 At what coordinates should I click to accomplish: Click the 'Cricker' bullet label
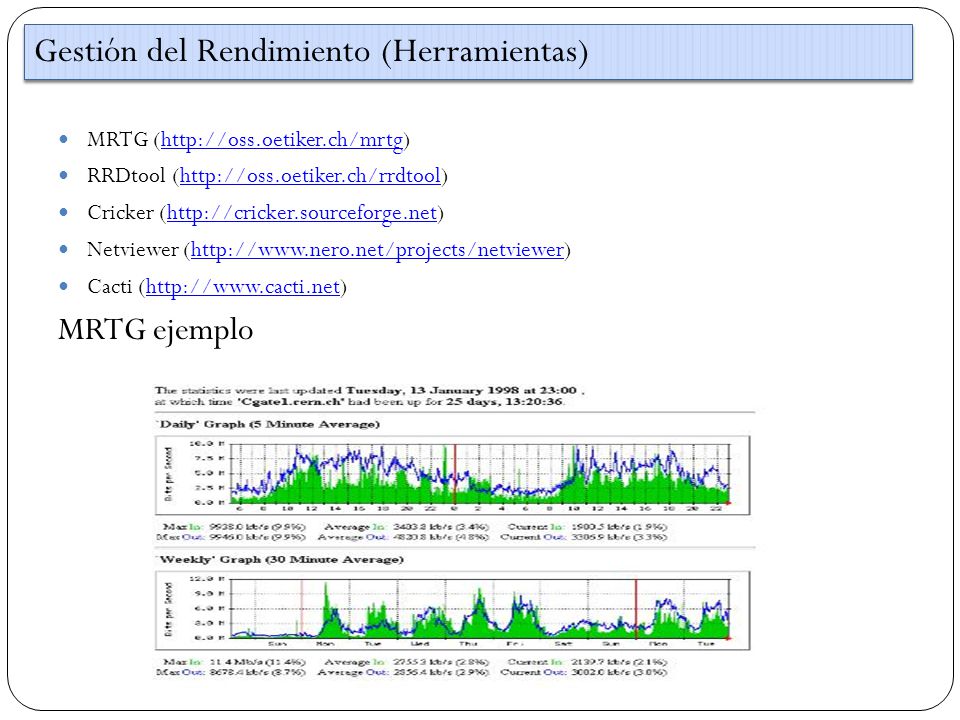121,212
